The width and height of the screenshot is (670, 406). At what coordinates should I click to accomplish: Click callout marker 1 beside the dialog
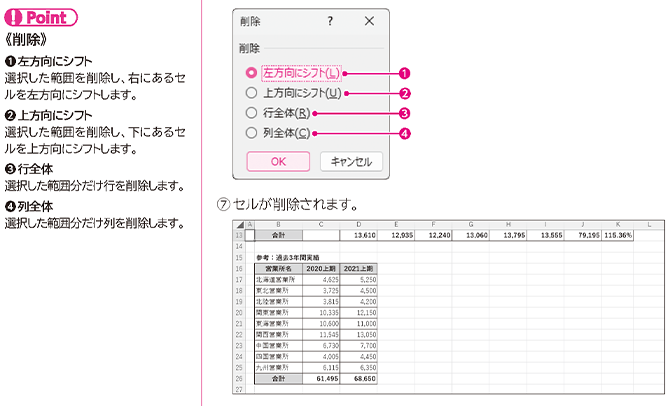[404, 73]
